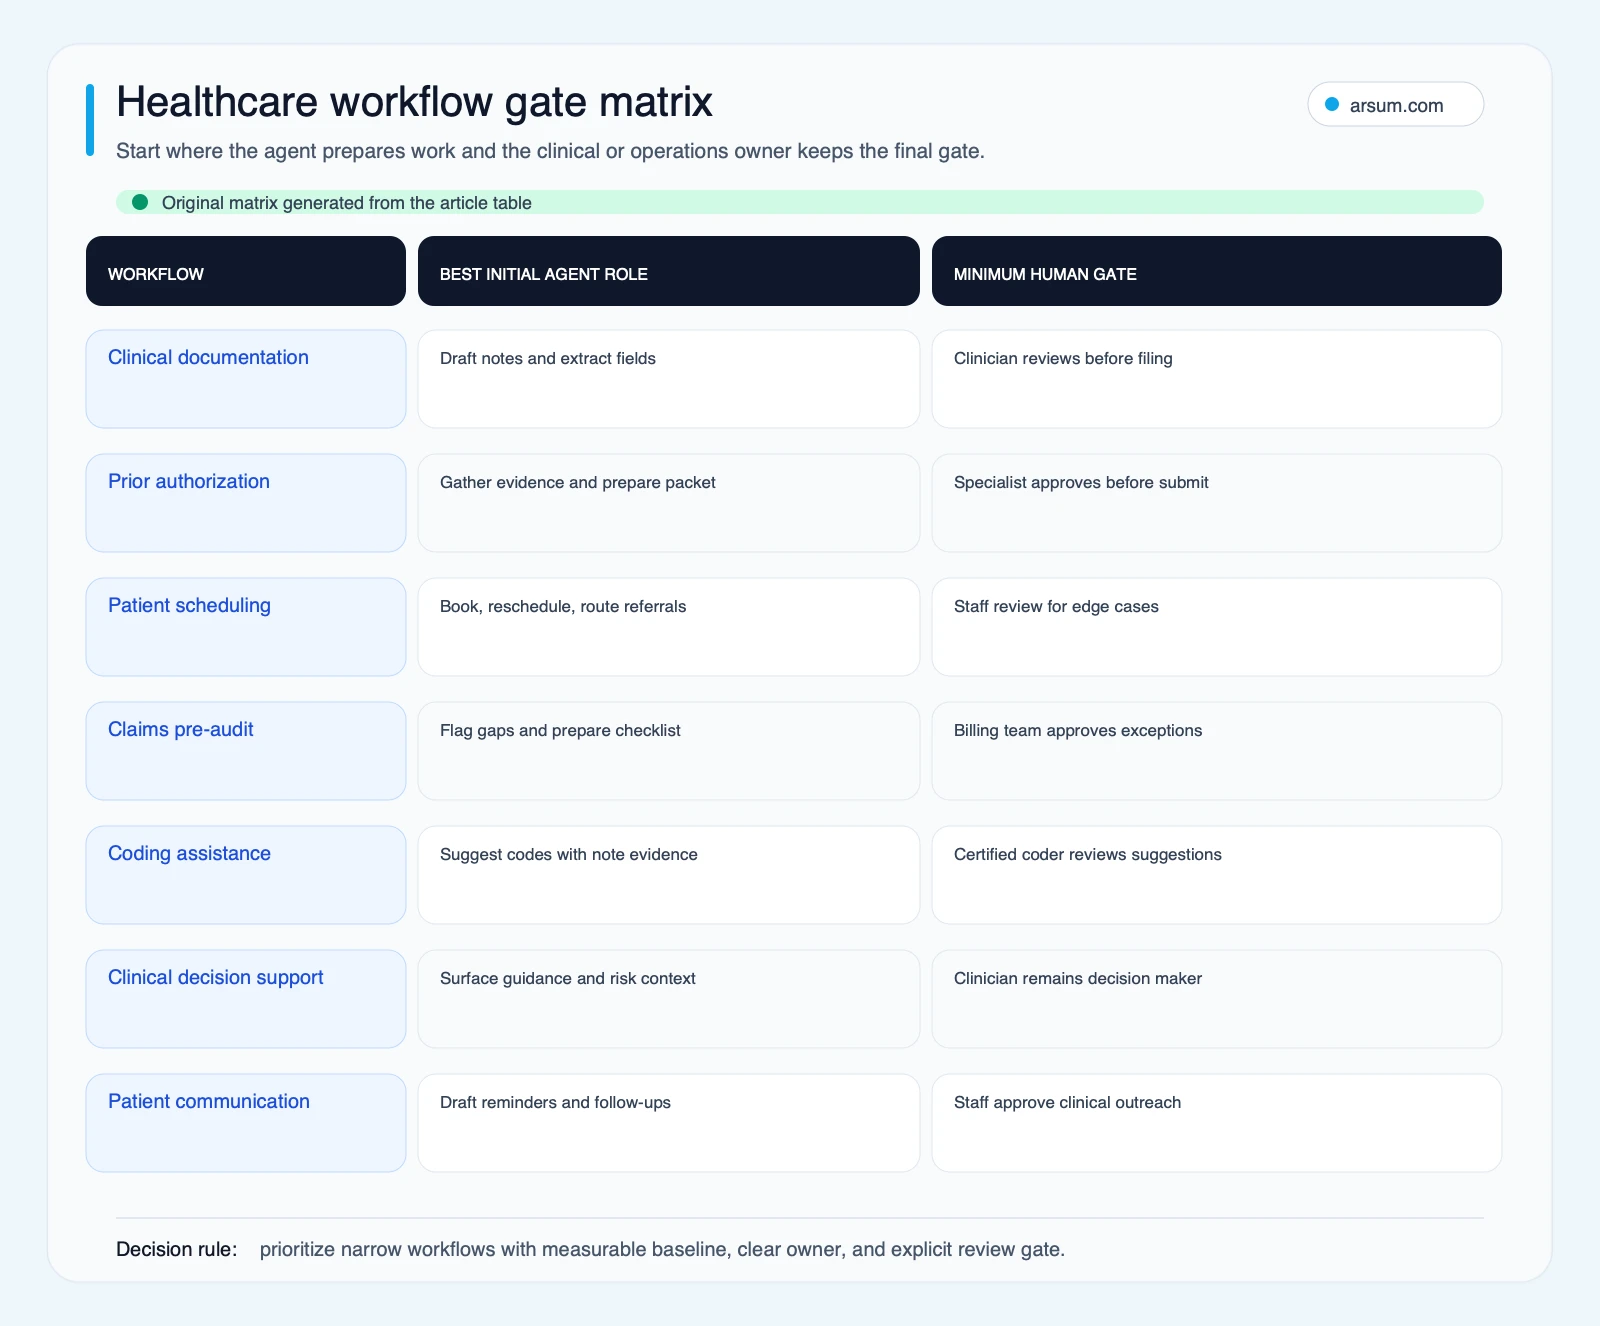Image resolution: width=1600 pixels, height=1326 pixels.
Task: Click 'Draft notes and extract fields' cell
Action: 668,379
